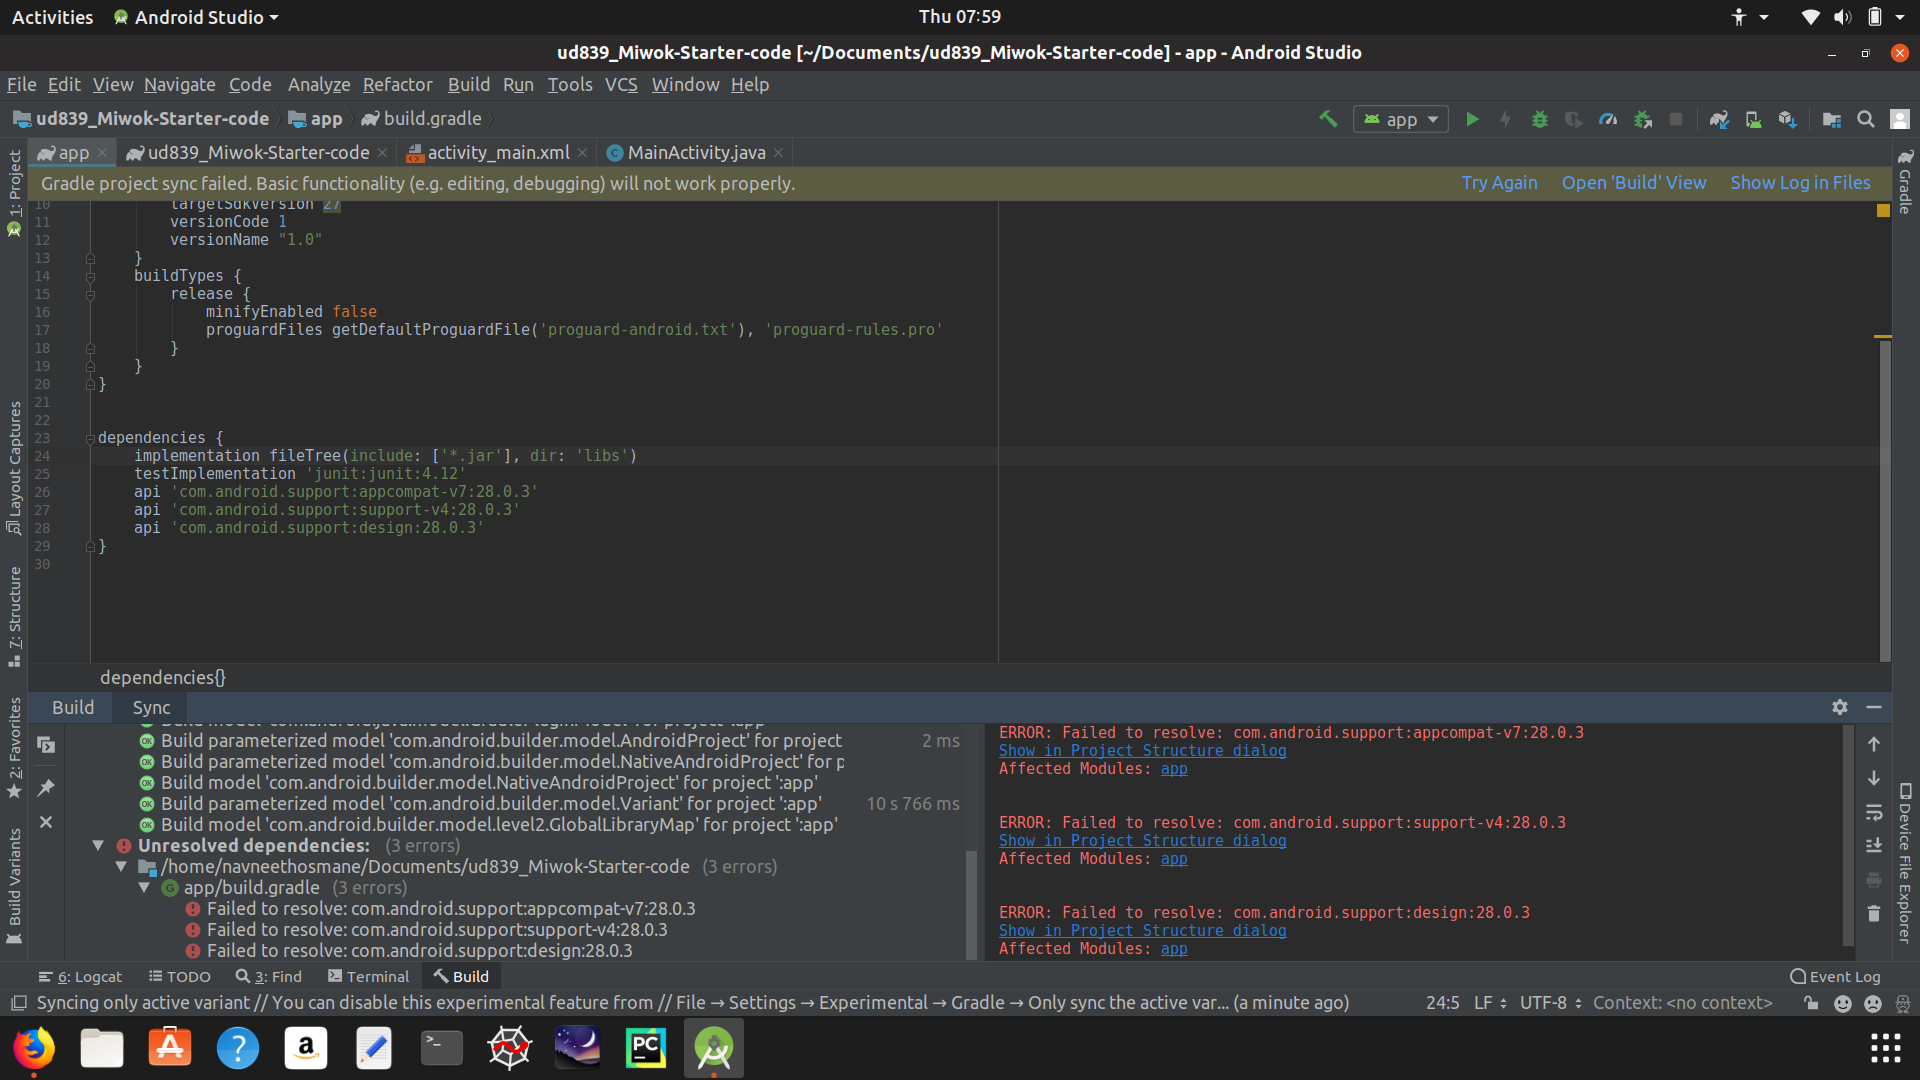
Task: Switch to the activity_main.xml tab
Action: [497, 152]
